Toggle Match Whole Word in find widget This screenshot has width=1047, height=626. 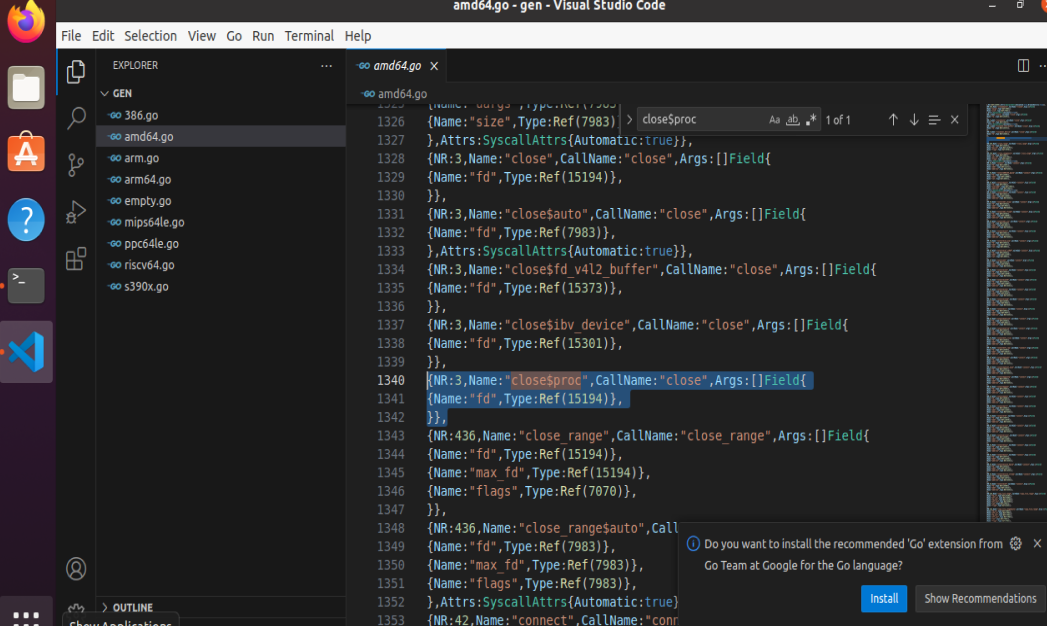(x=793, y=120)
